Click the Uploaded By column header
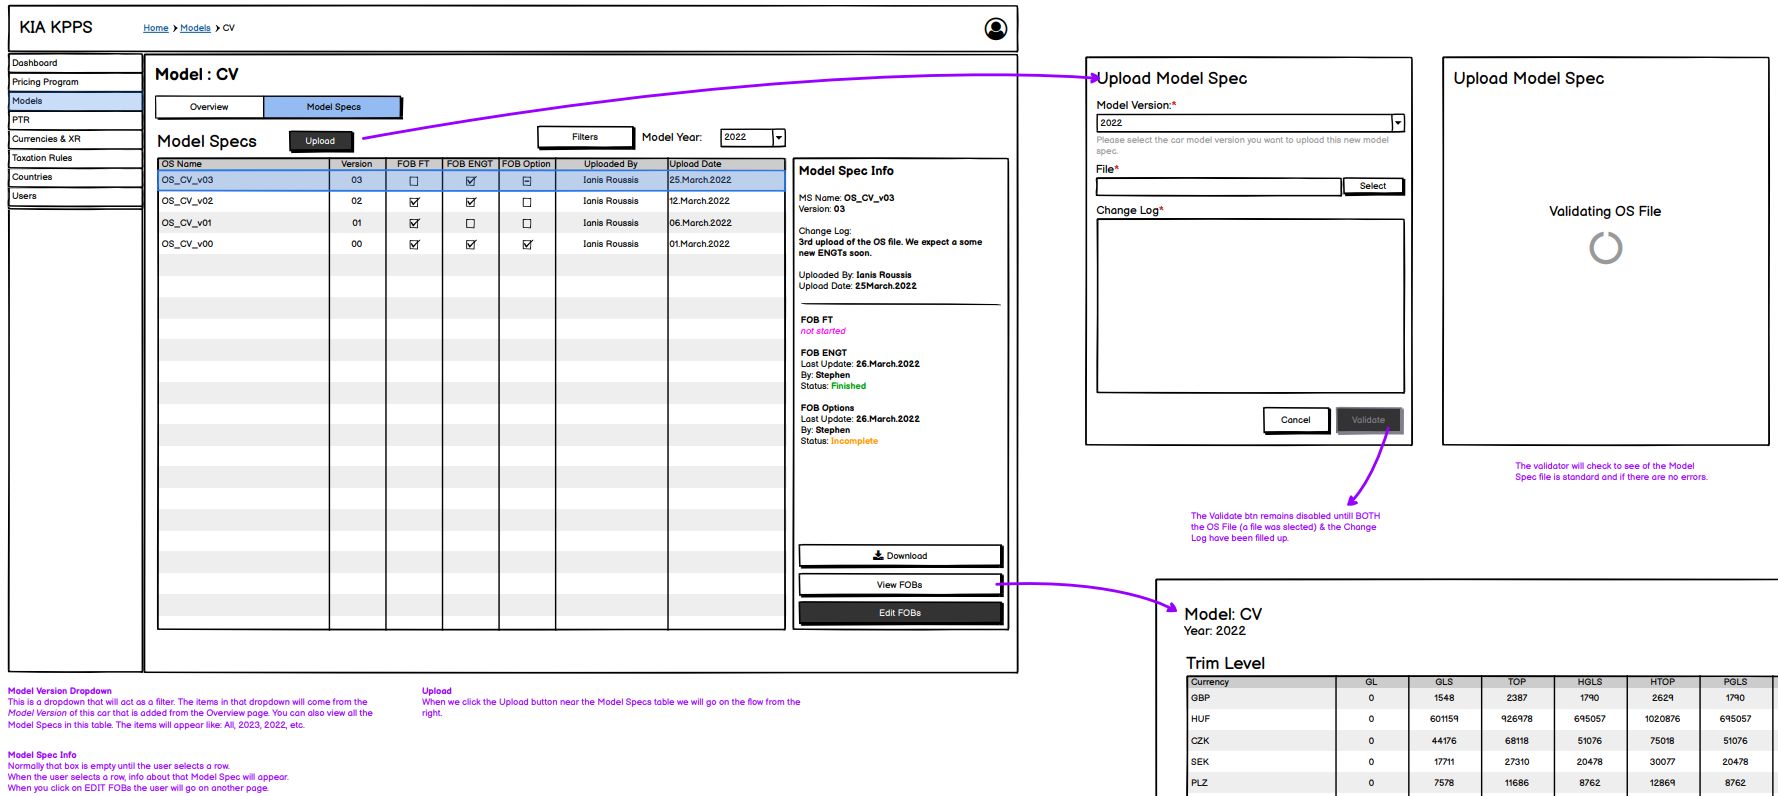The height and width of the screenshot is (796, 1778). coord(611,164)
